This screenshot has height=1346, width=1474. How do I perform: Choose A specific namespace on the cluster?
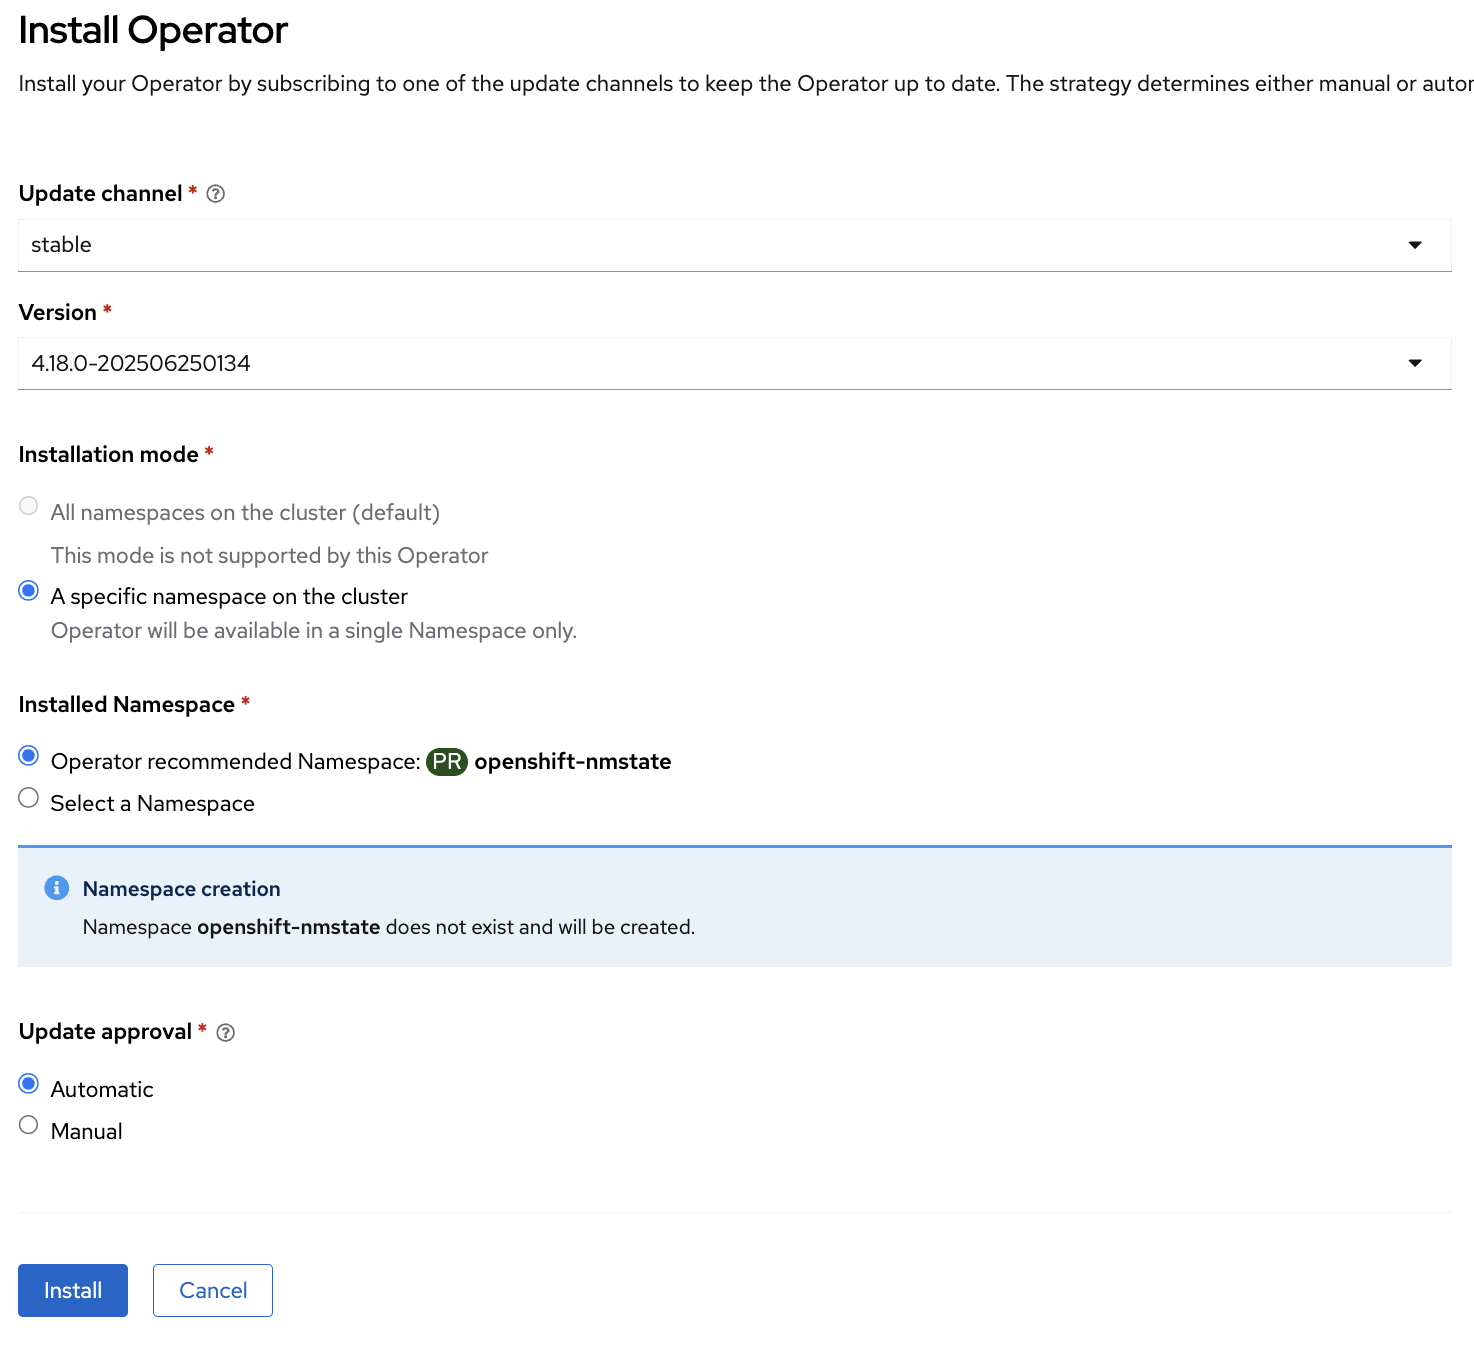coord(29,590)
